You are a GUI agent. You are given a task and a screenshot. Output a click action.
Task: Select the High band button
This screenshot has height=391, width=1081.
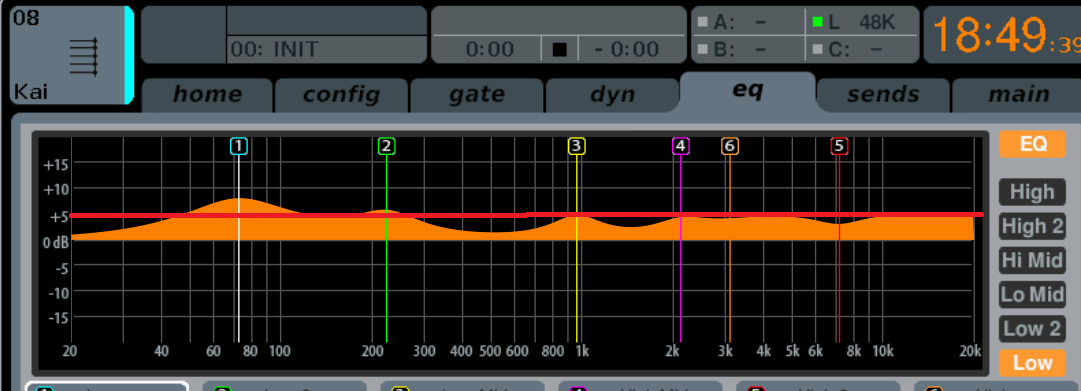coord(1032,192)
